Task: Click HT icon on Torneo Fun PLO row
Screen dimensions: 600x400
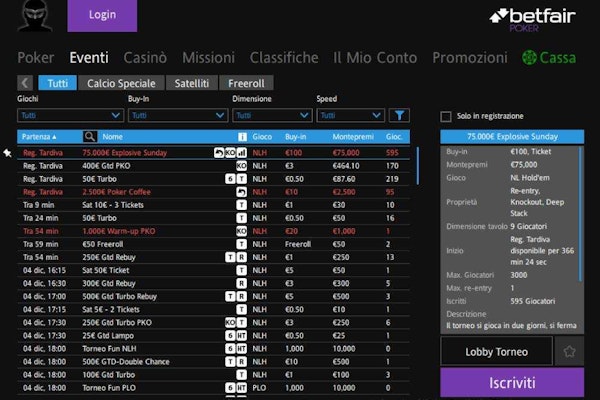Action: coord(241,388)
